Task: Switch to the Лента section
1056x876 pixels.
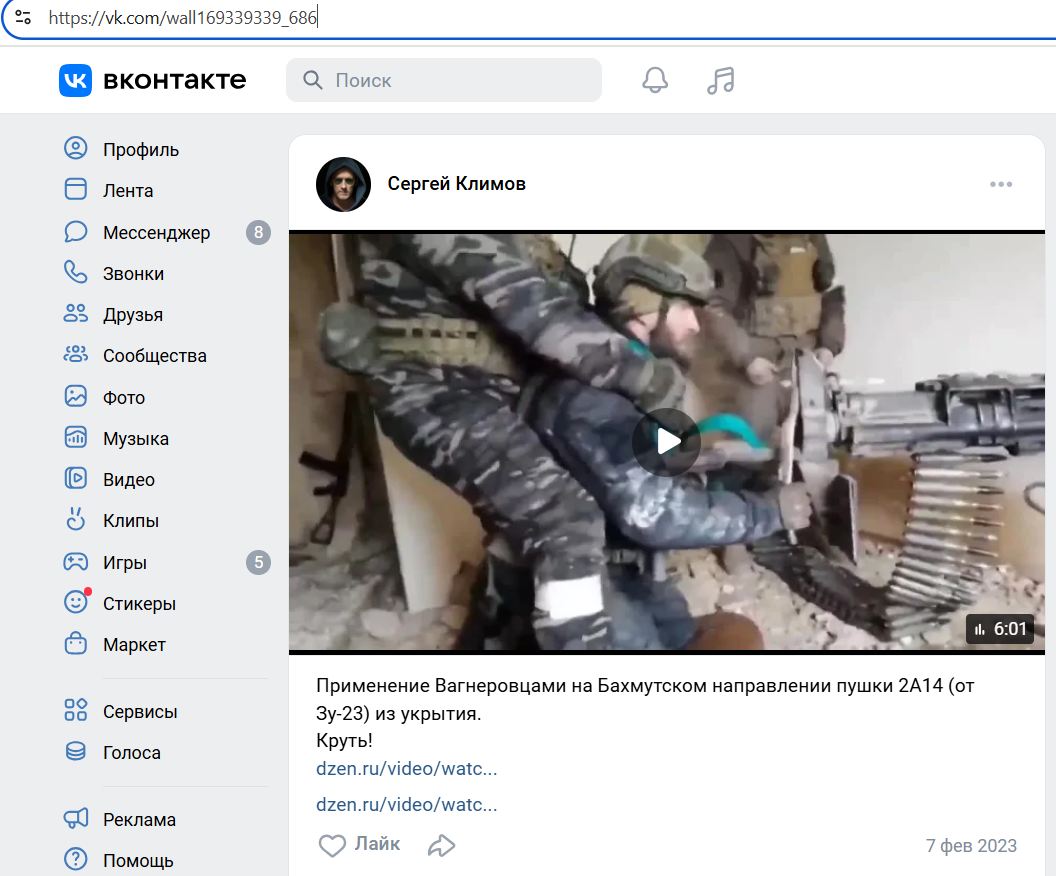Action: coord(75,189)
